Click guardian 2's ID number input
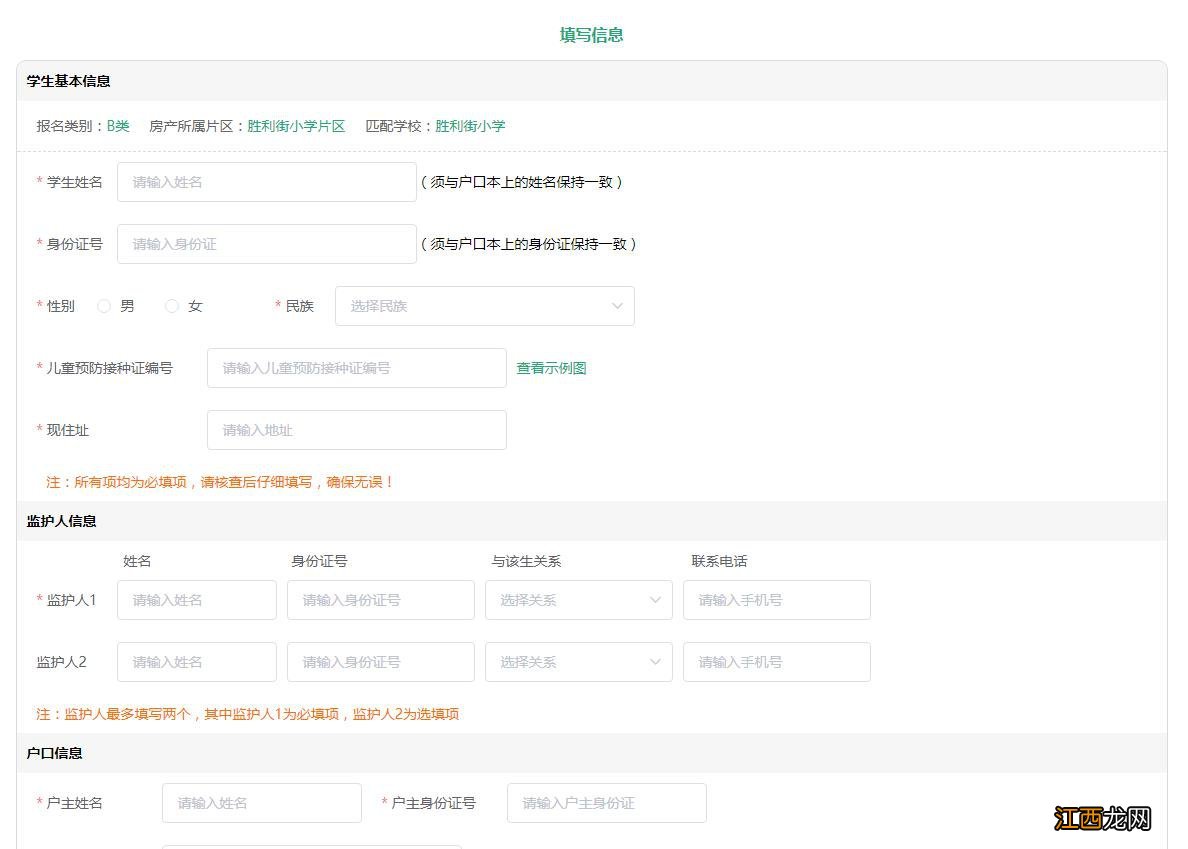Screen dimensions: 1188x849 pos(381,661)
